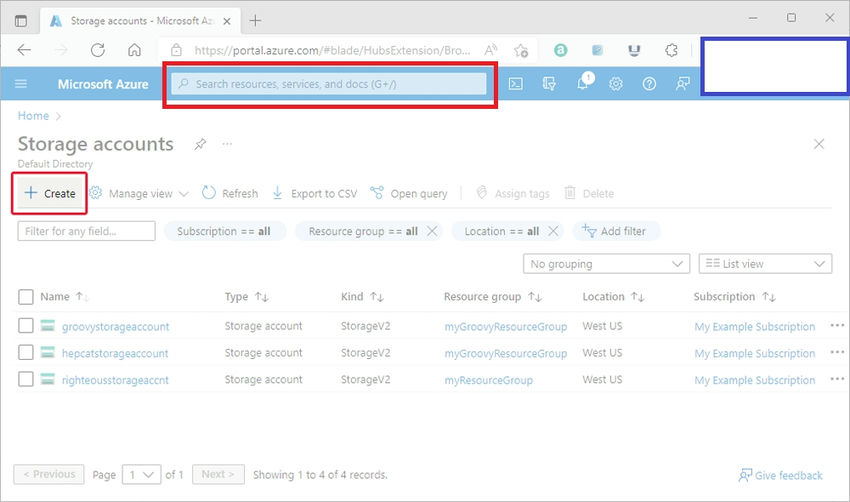Click the read aloud icon in the address bar
This screenshot has width=850, height=502.
coord(490,50)
